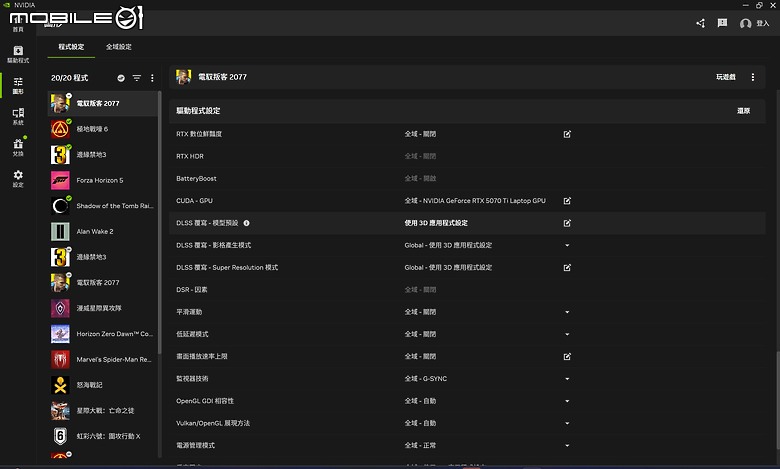Screen dimensions: 780x469
Task: Select 虹彩六號：圍攻行動 X entry
Action: tap(102, 436)
